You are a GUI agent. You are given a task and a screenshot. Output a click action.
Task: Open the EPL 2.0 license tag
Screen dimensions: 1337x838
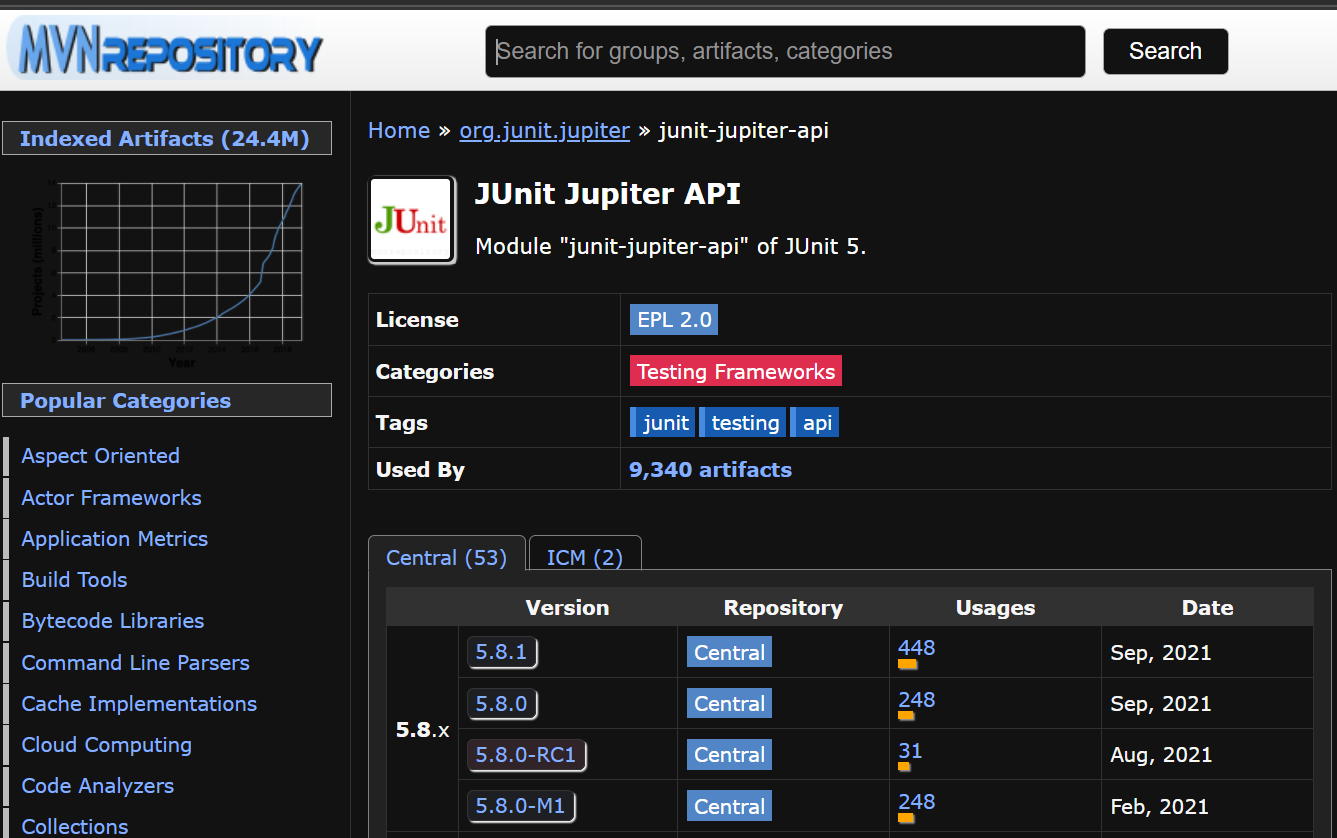pyautogui.click(x=674, y=320)
